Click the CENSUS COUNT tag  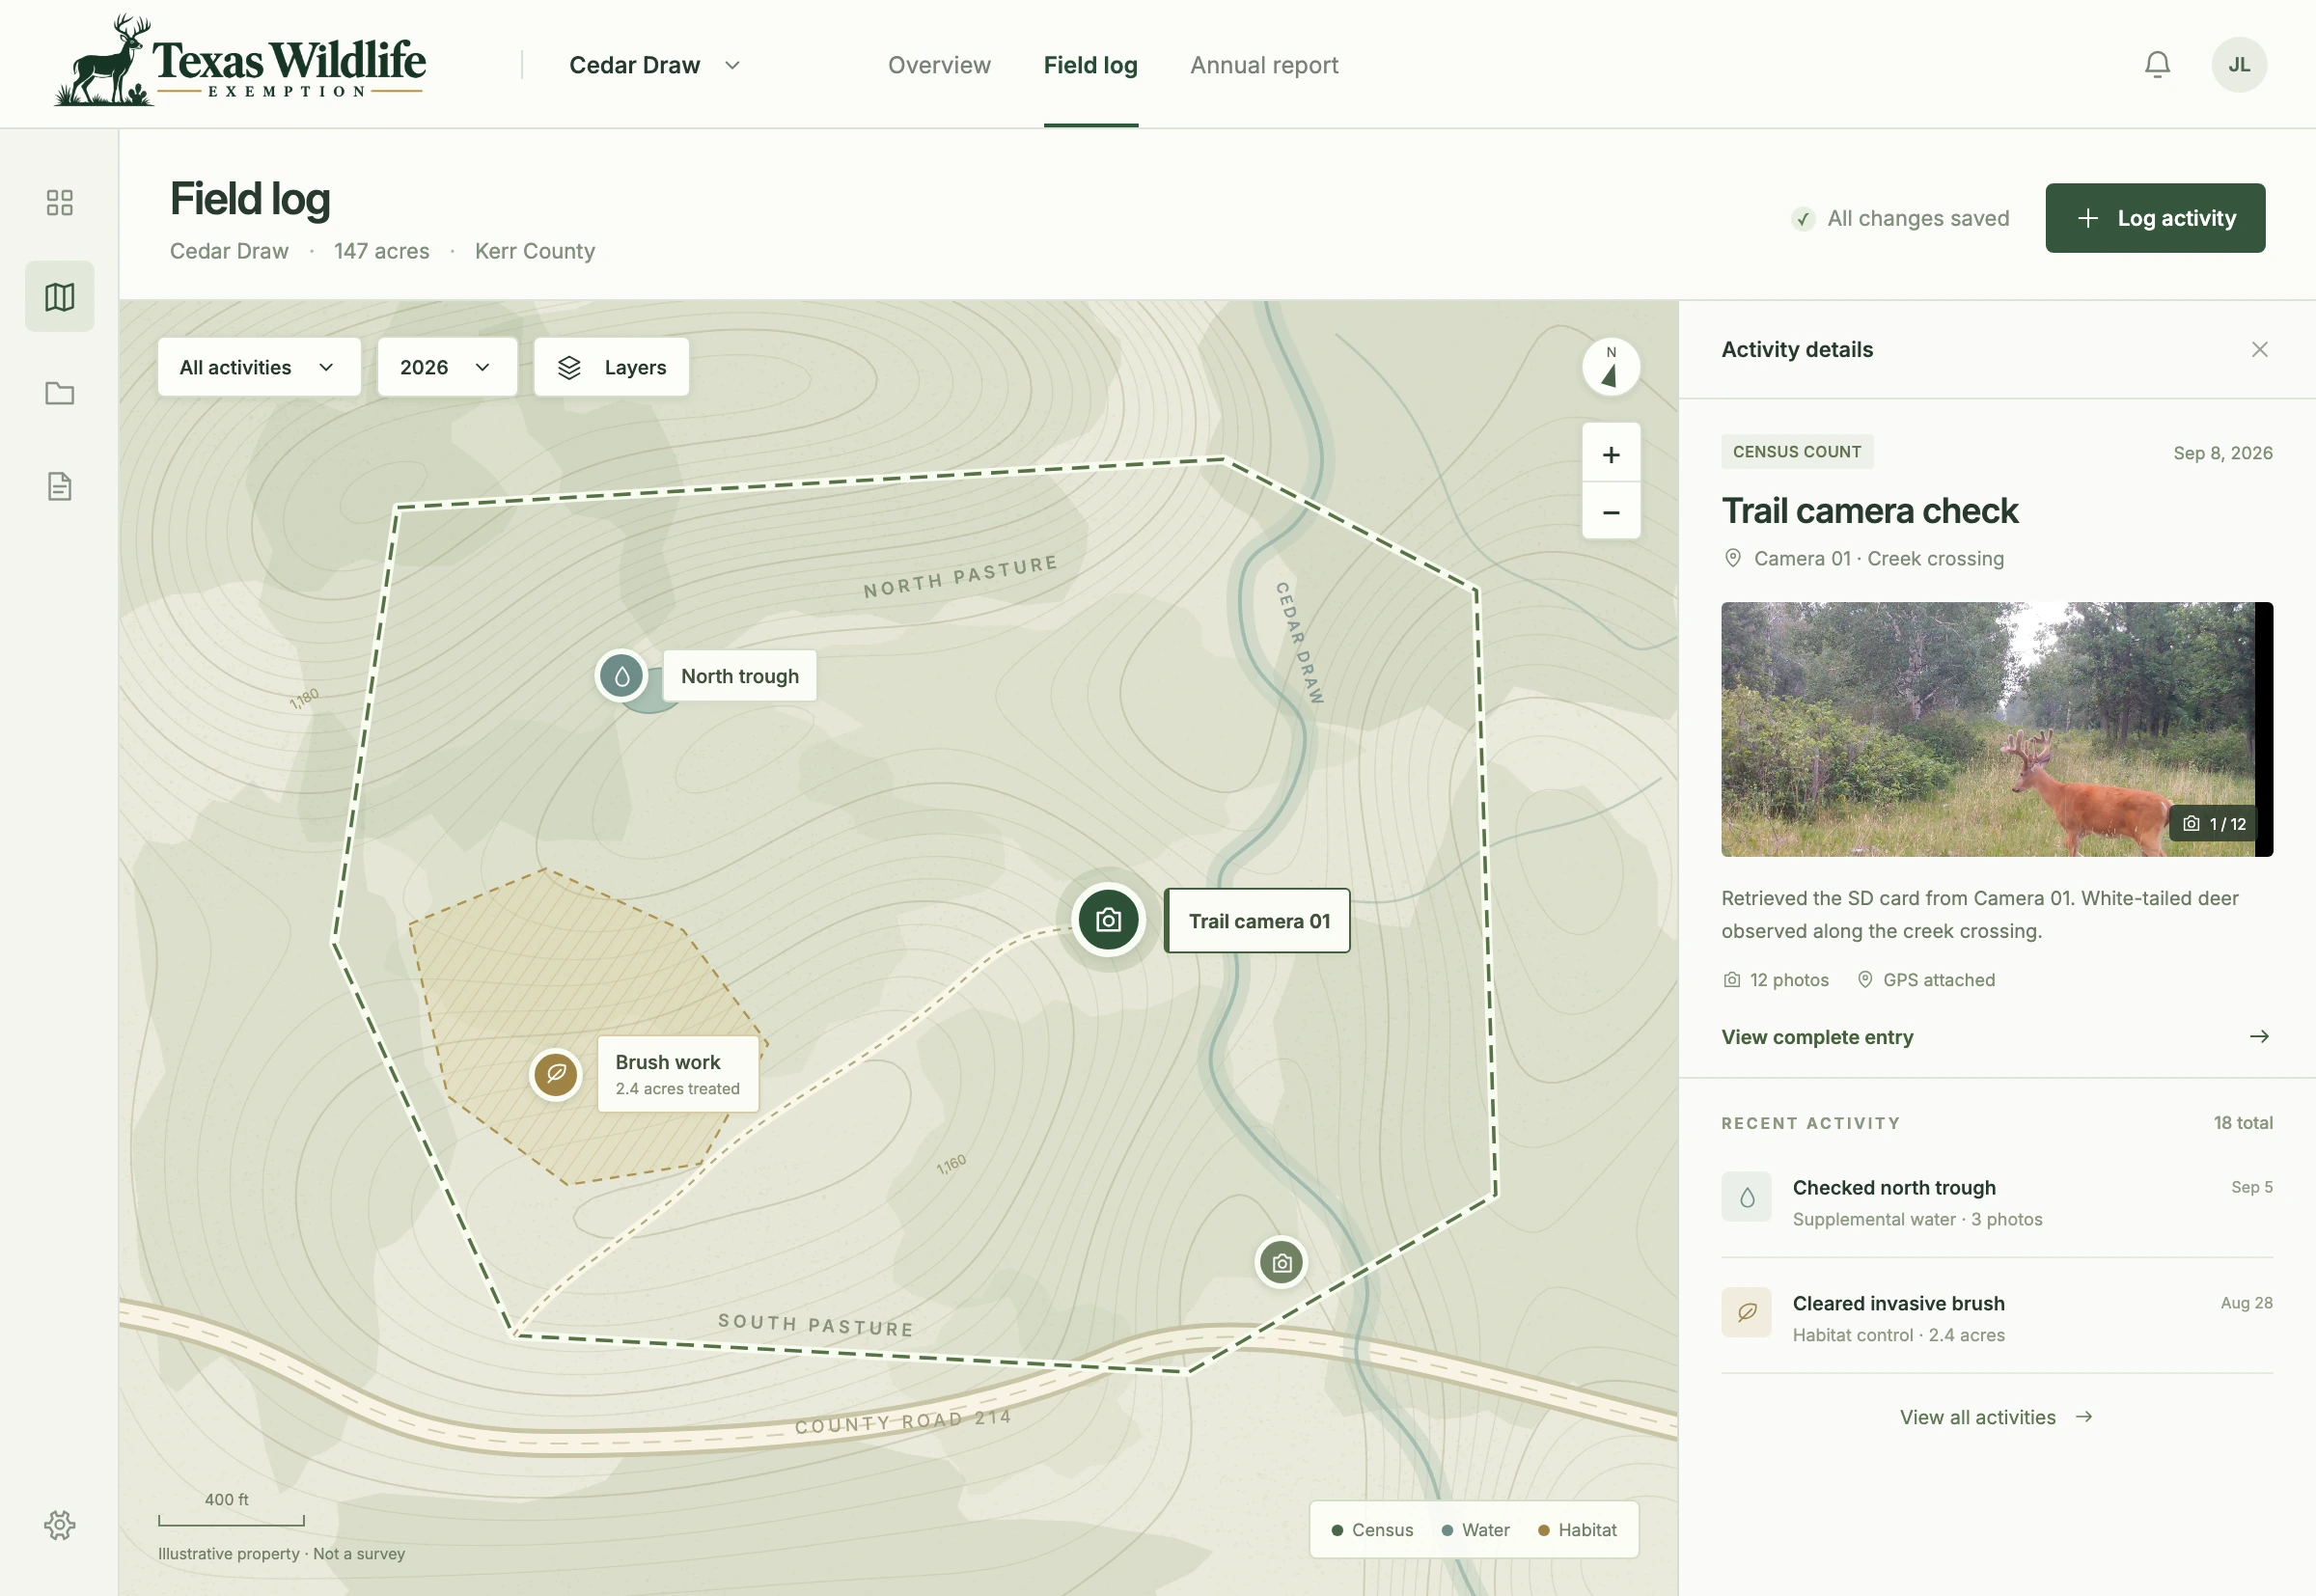pos(1796,452)
